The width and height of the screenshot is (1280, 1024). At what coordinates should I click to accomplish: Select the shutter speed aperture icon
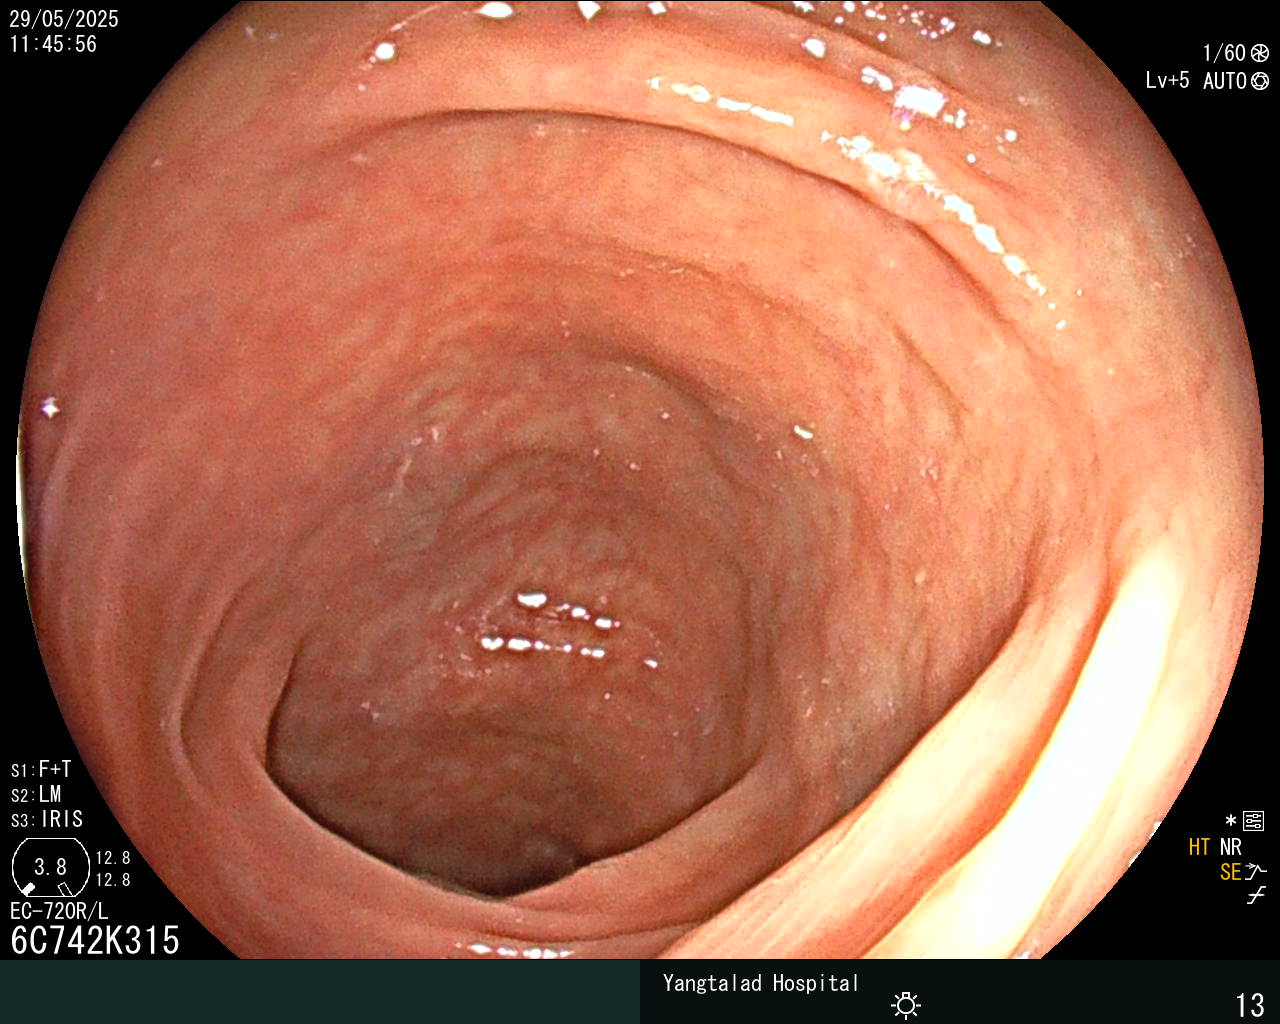click(1260, 54)
